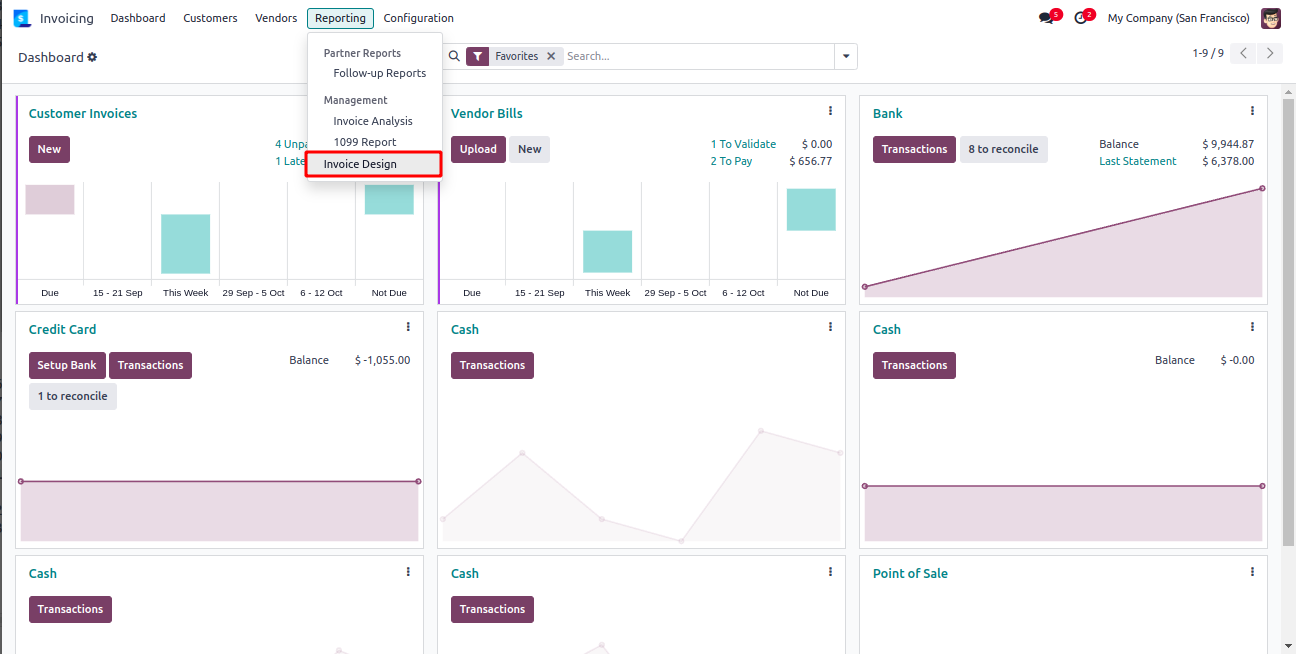Click the This Week bar in Customer Invoices
The height and width of the screenshot is (654, 1296).
(186, 244)
